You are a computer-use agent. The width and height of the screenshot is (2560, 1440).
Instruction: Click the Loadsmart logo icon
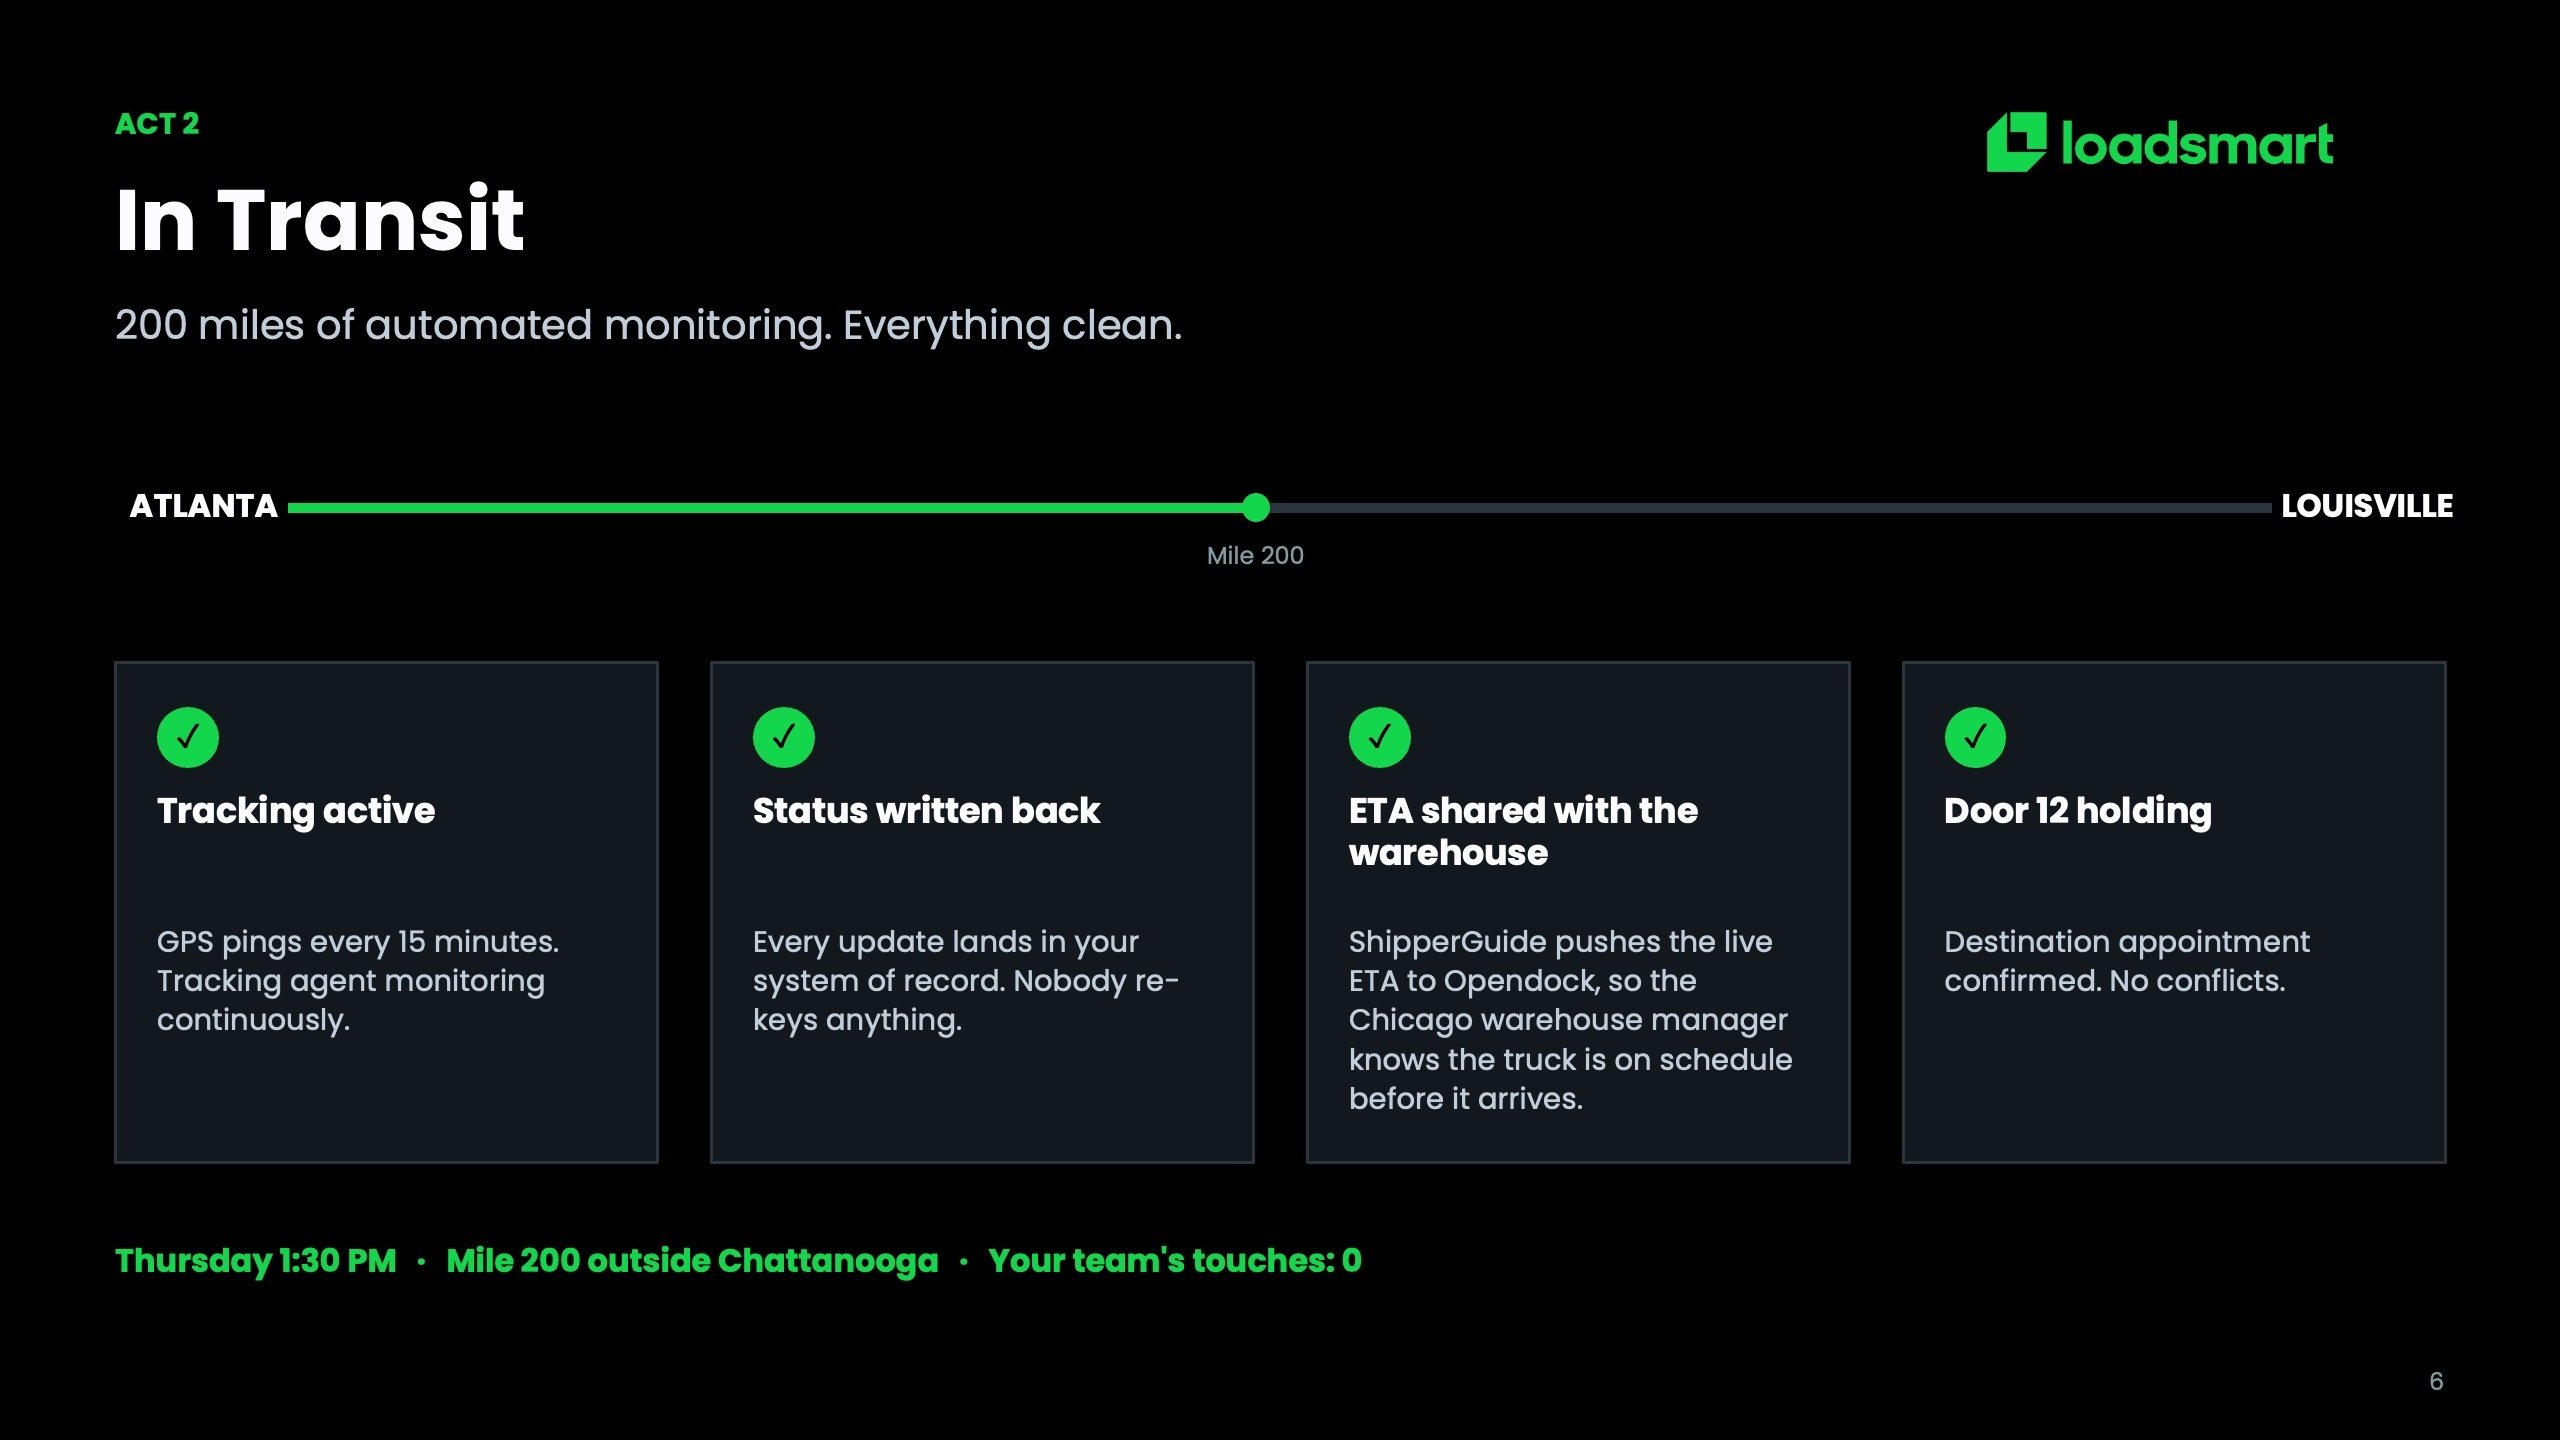coord(2016,142)
